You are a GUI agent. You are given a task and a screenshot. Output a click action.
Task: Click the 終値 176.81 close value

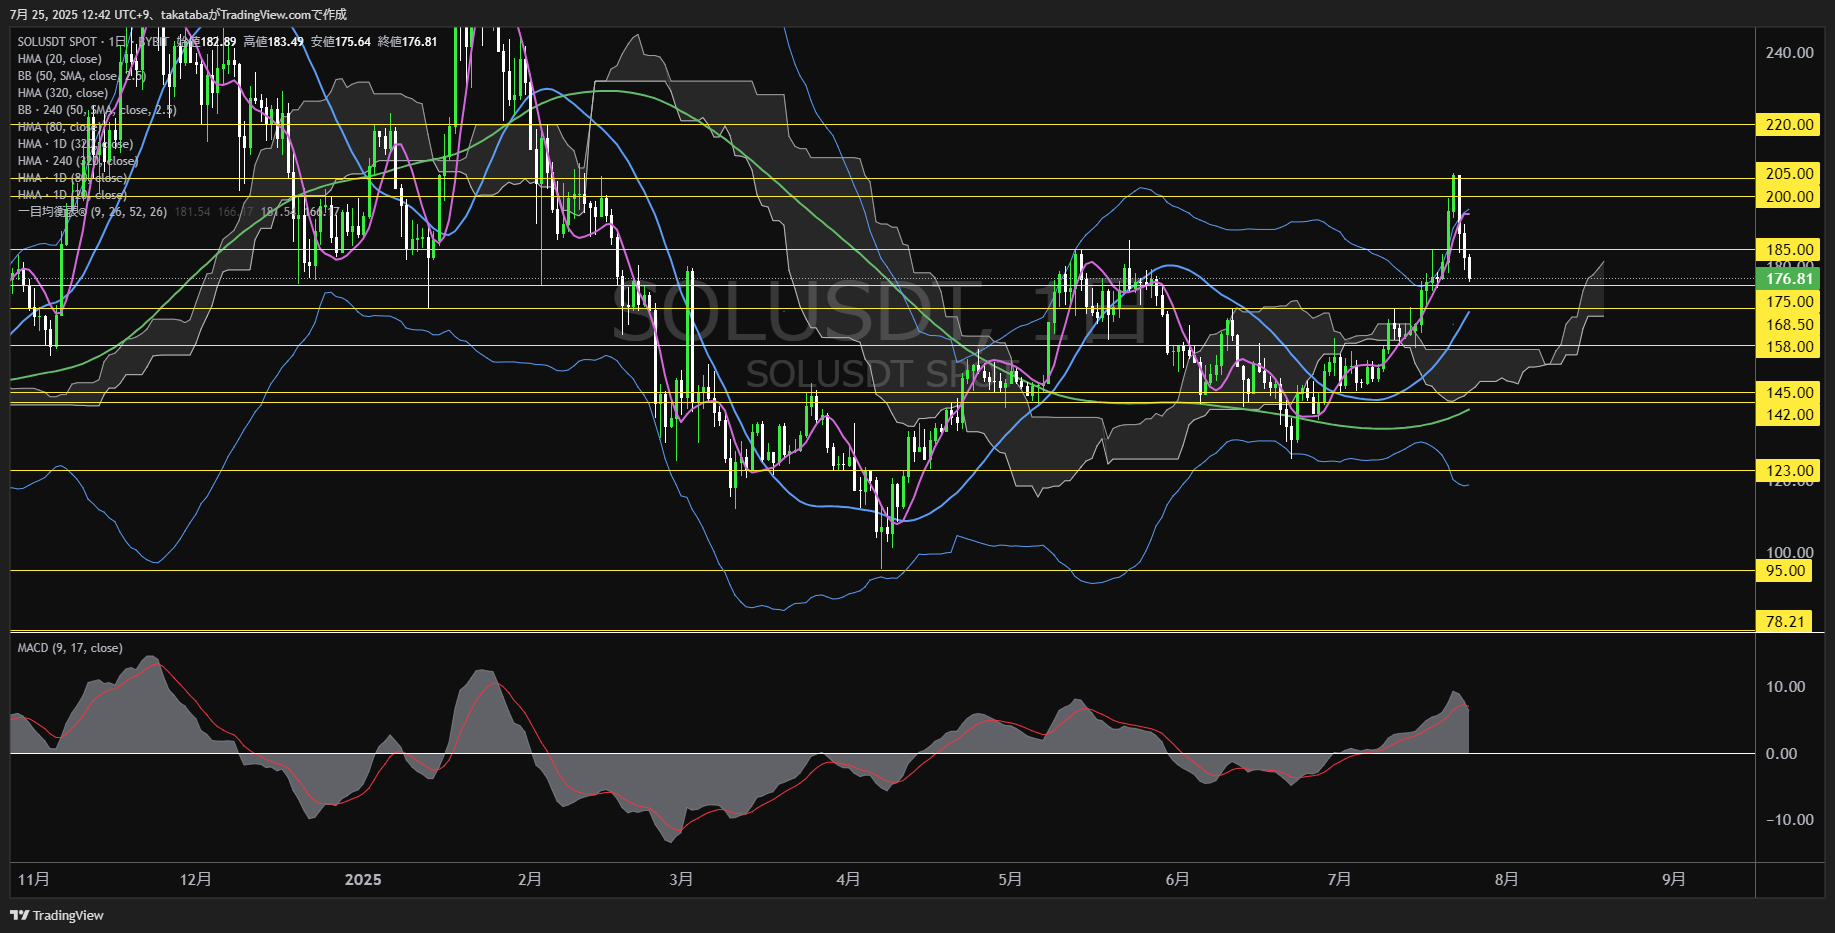click(407, 42)
